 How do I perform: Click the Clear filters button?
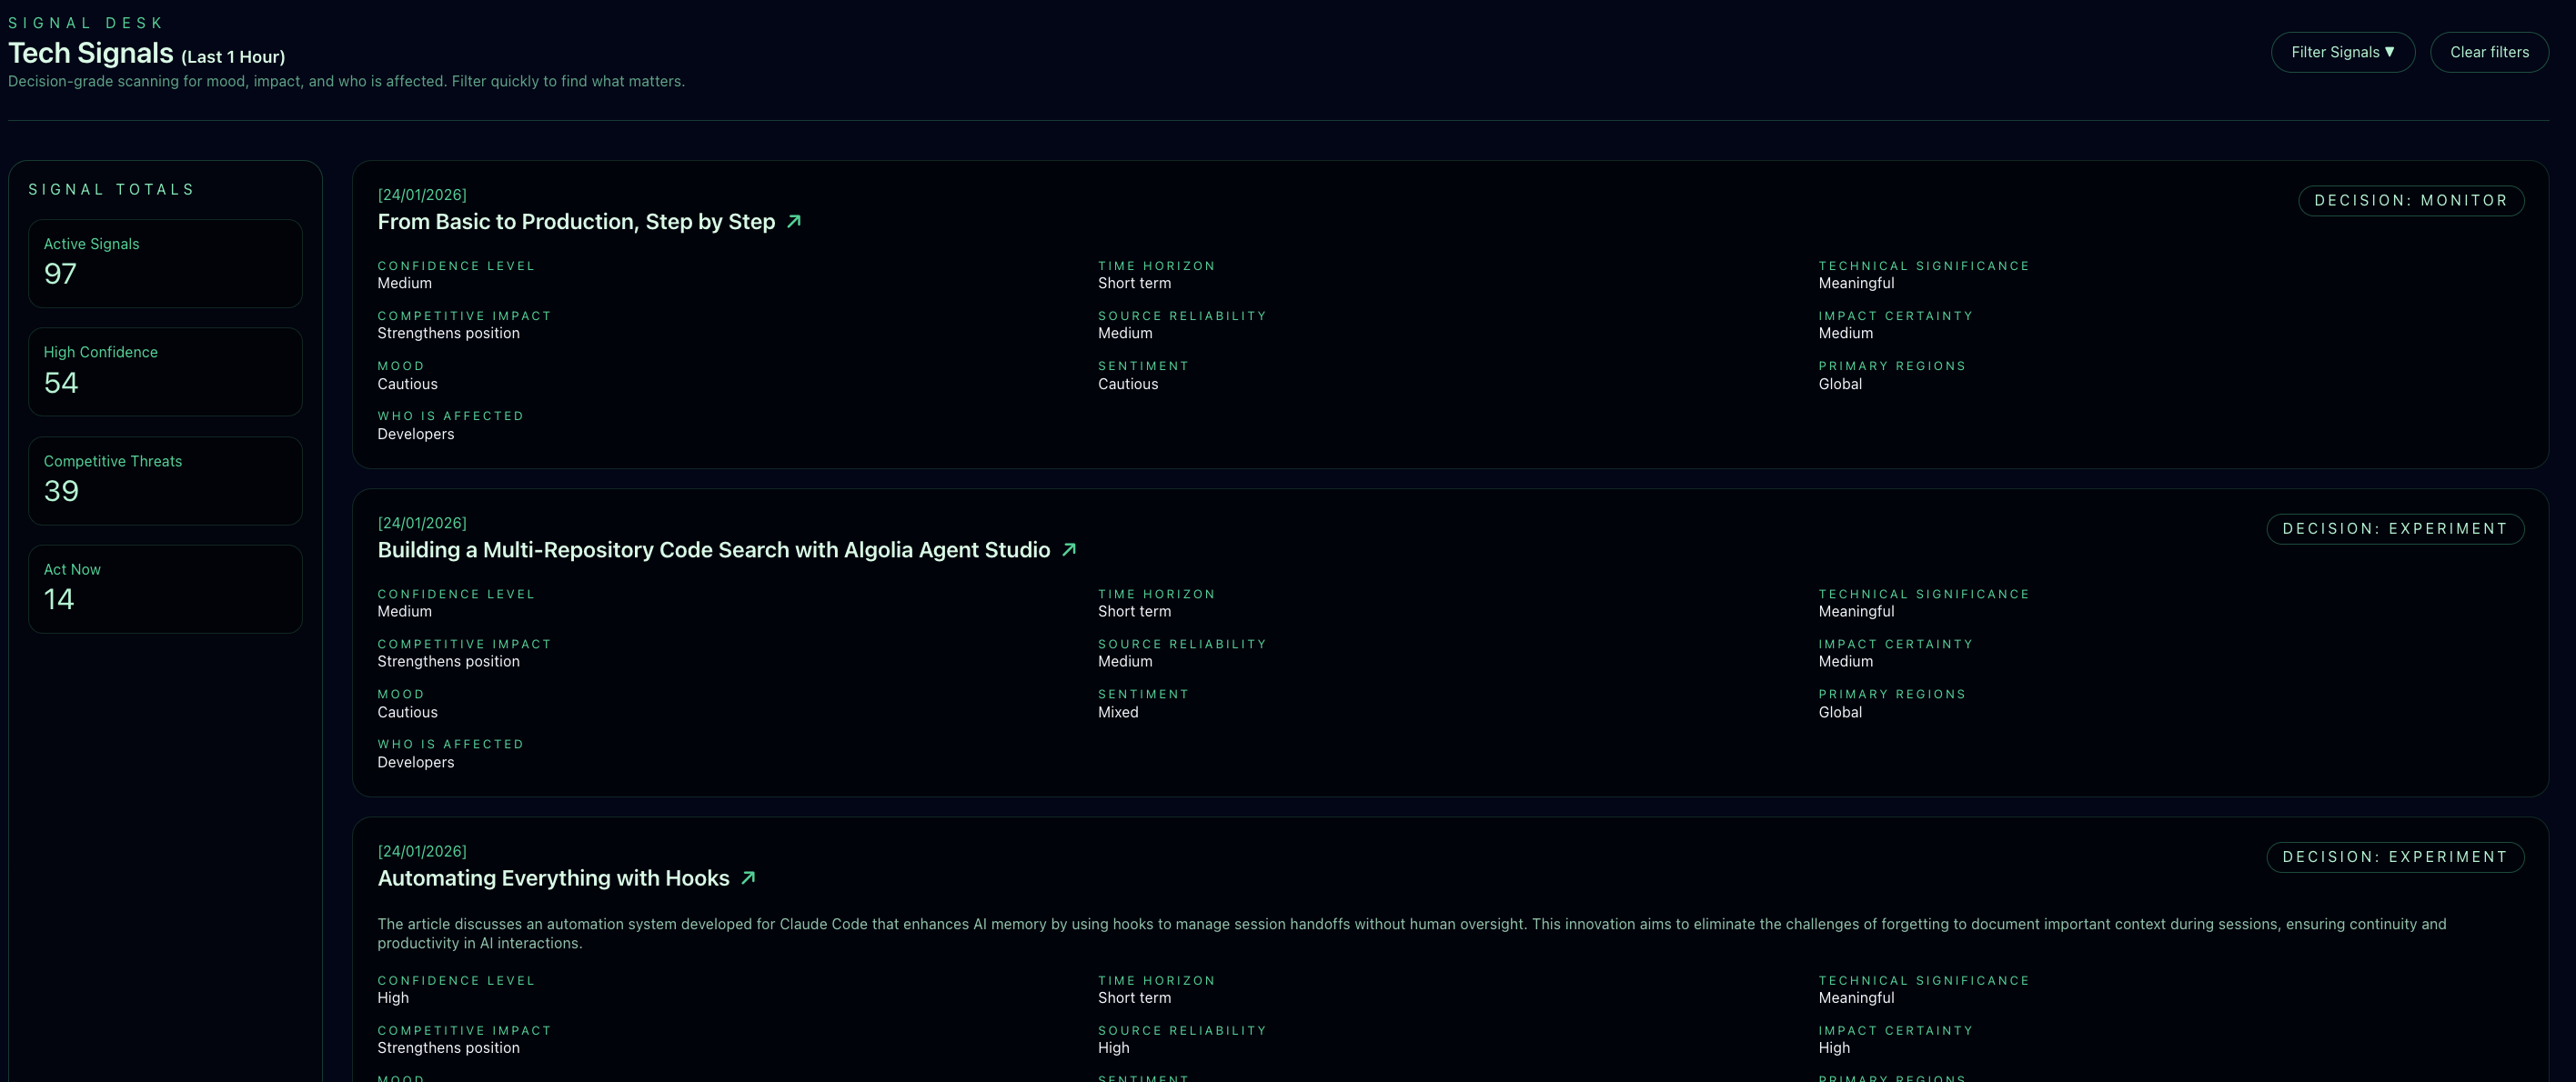2488,52
